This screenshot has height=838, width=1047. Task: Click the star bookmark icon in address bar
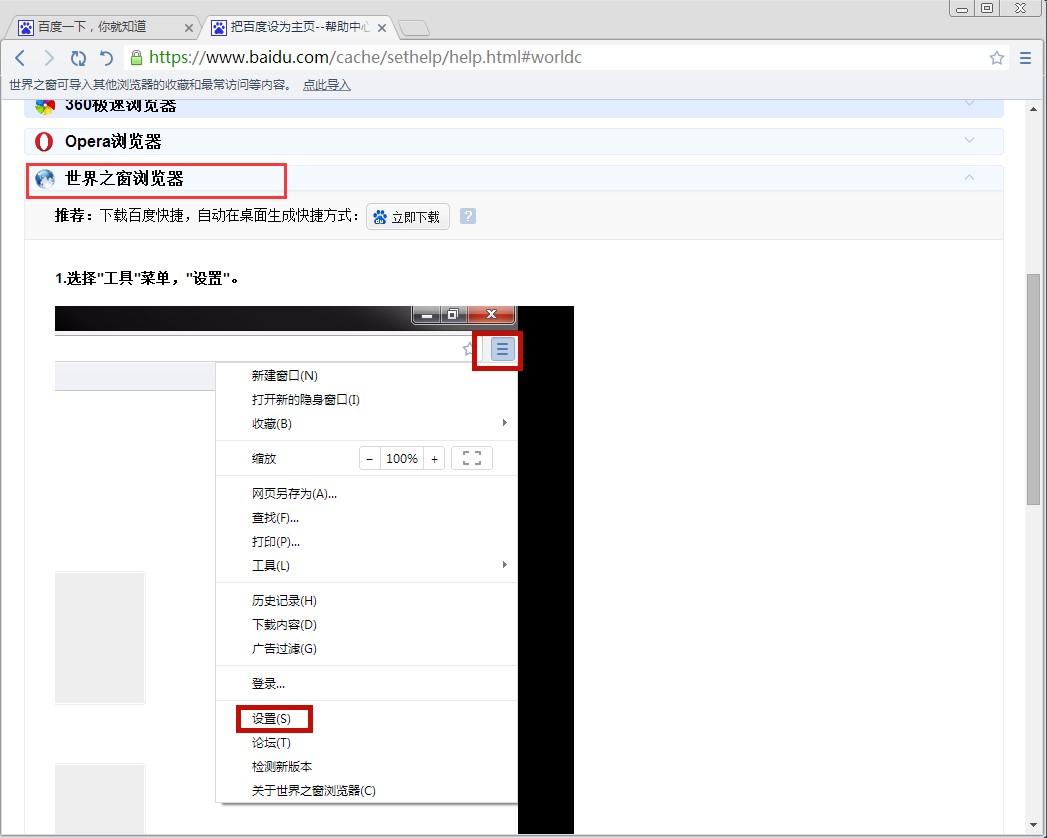tap(996, 57)
